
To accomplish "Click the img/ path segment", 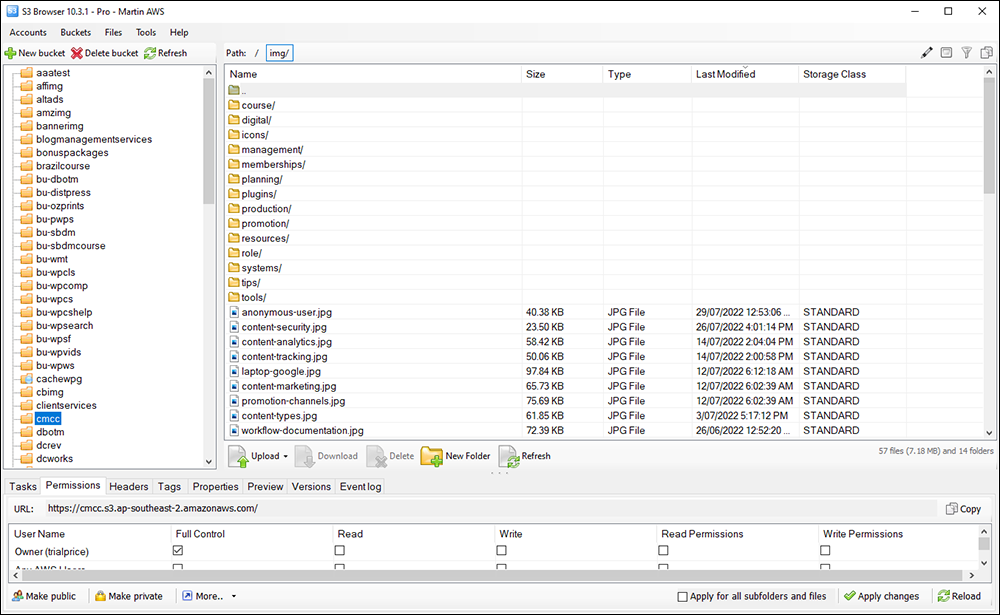I will tap(279, 53).
